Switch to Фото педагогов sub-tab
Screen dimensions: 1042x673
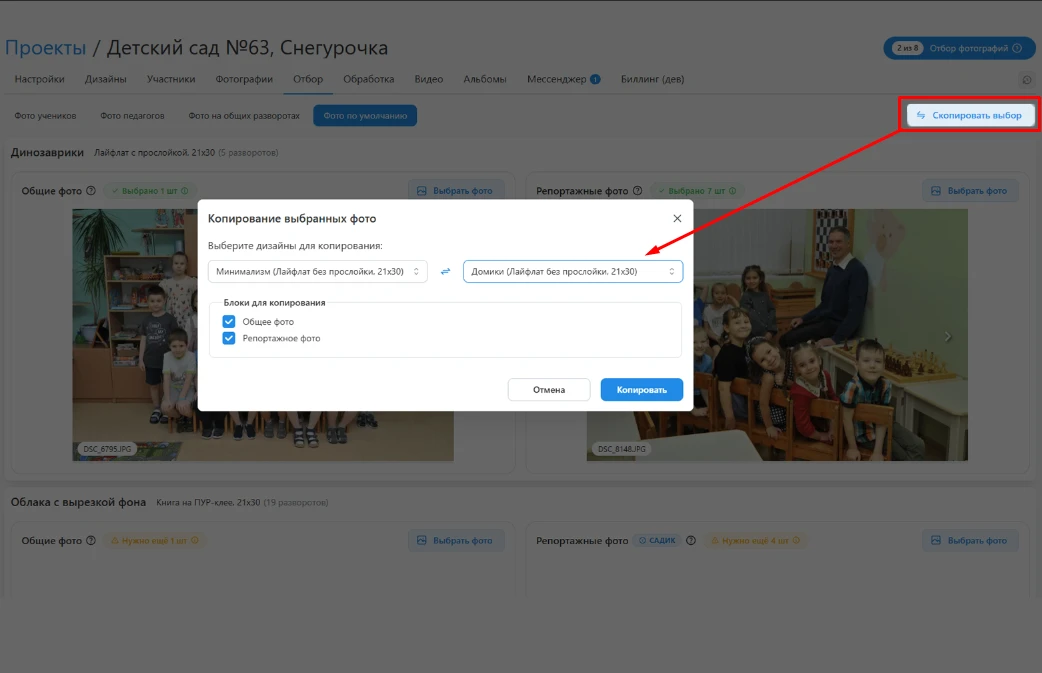132,116
